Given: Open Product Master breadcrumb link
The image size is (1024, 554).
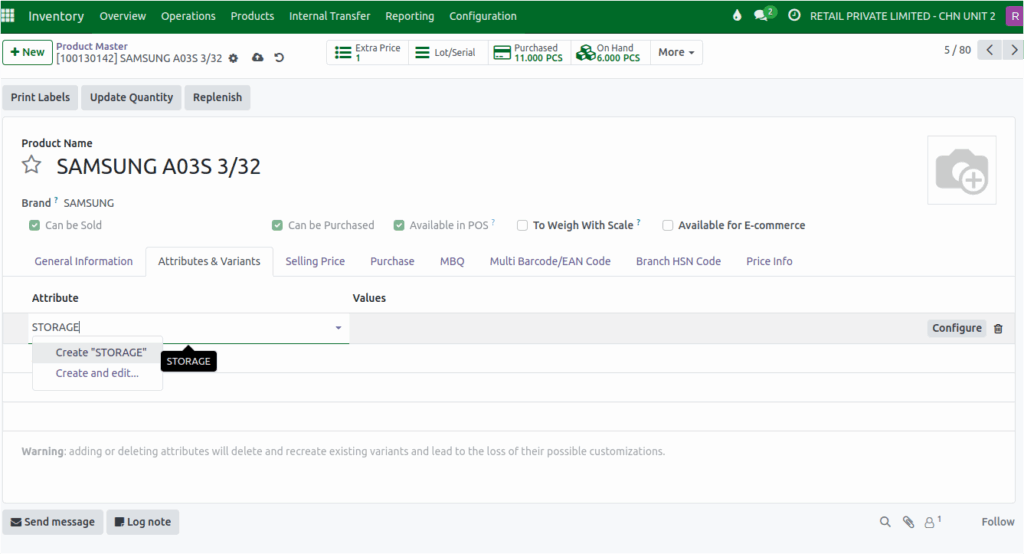Looking at the screenshot, I should (91, 46).
